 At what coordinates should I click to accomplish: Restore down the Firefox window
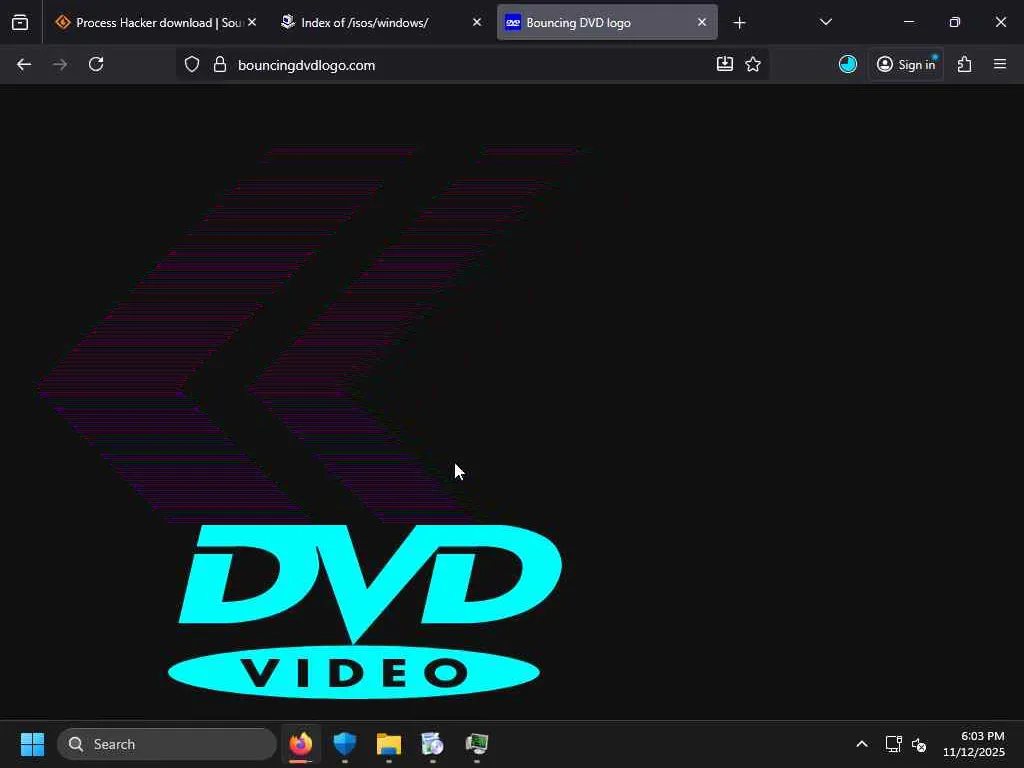[954, 22]
